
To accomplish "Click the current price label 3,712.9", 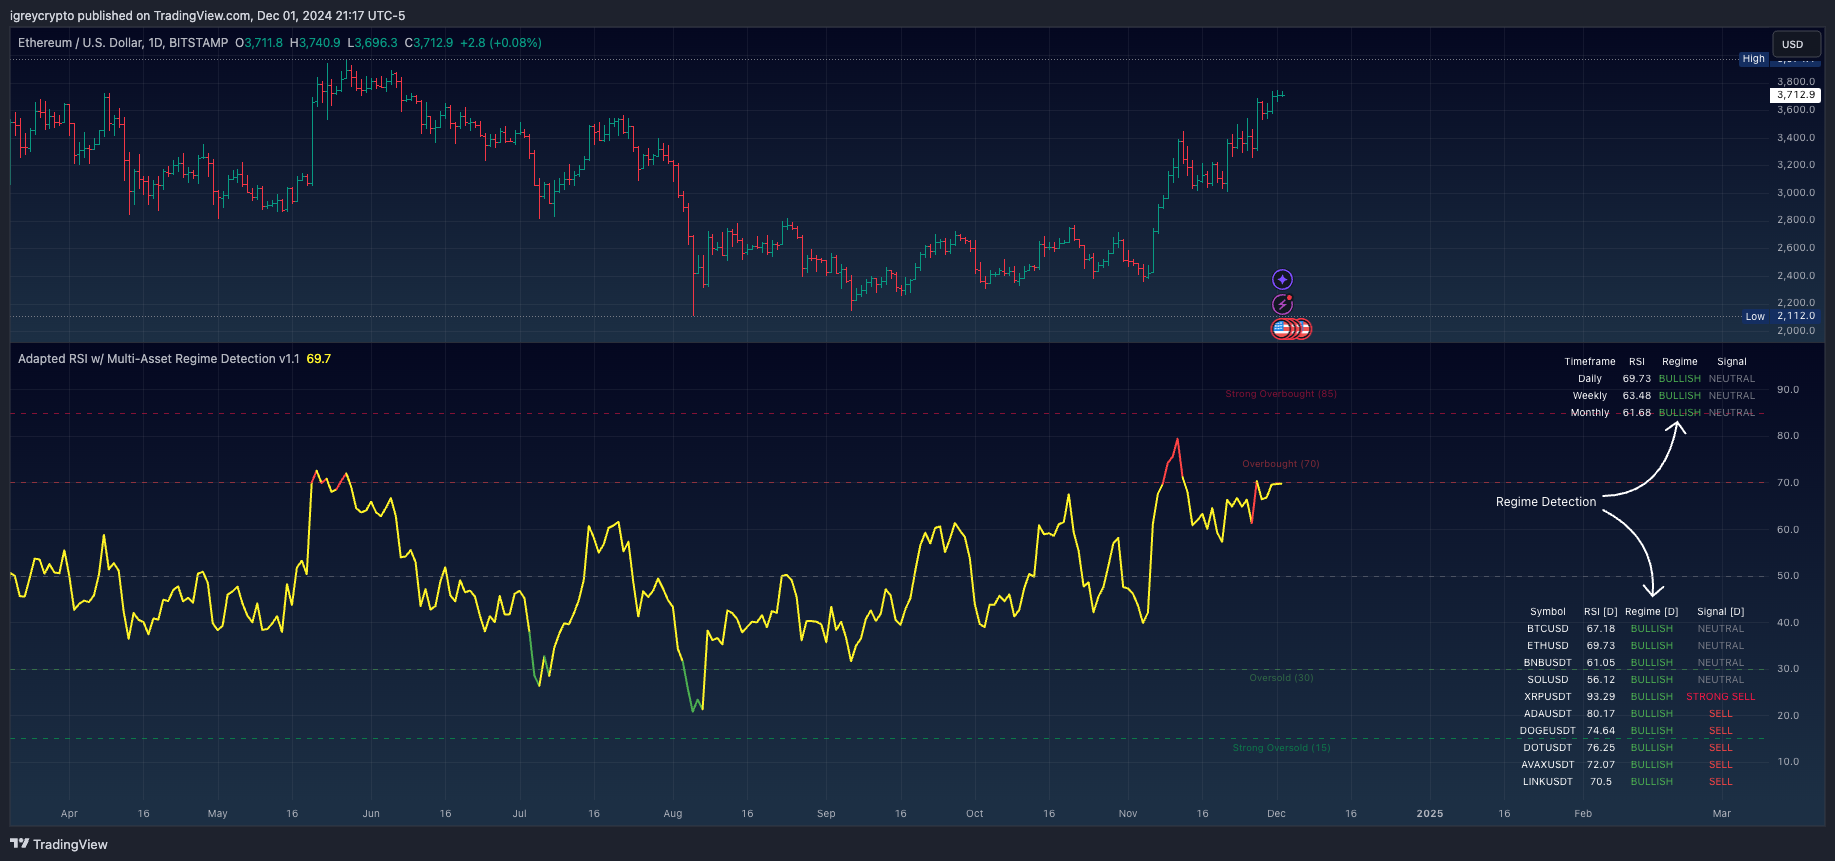I will point(1796,95).
